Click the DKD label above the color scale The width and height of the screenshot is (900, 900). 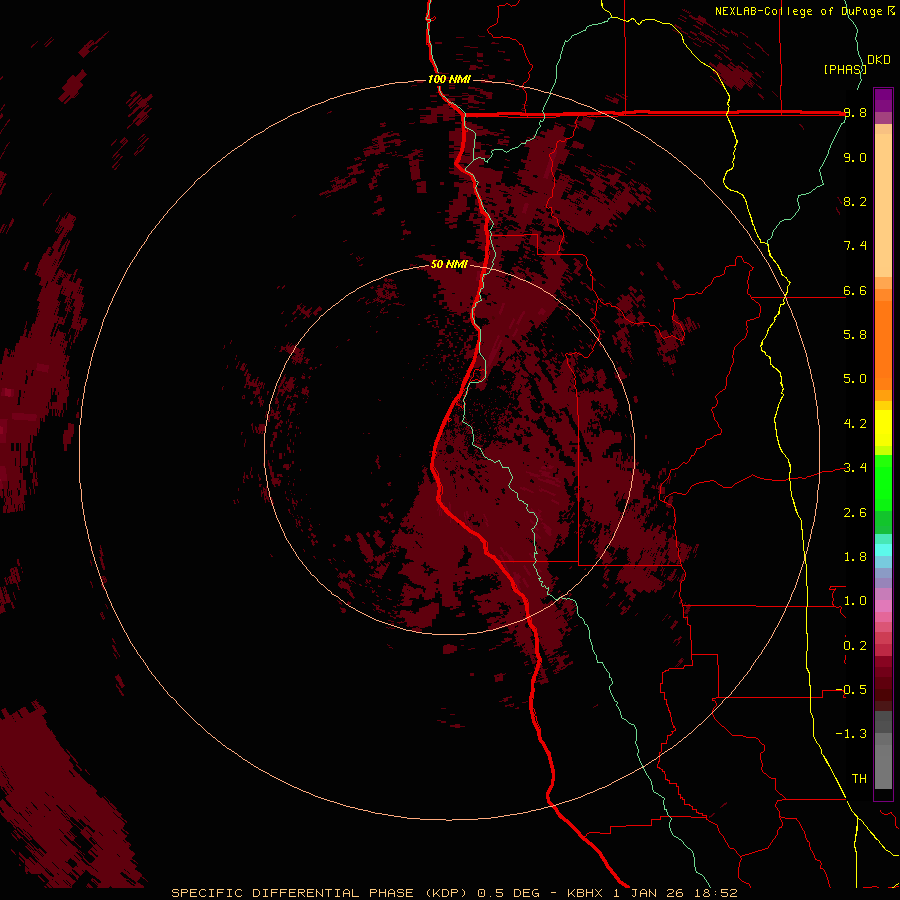[x=879, y=60]
